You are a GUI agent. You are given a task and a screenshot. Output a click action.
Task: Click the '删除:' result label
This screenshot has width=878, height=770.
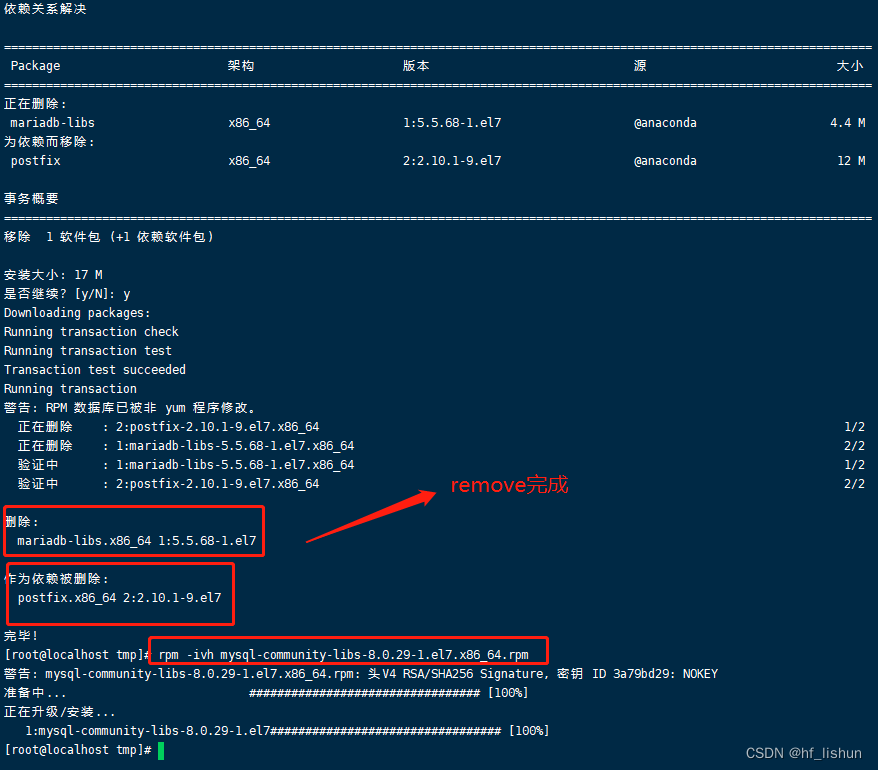(x=22, y=522)
